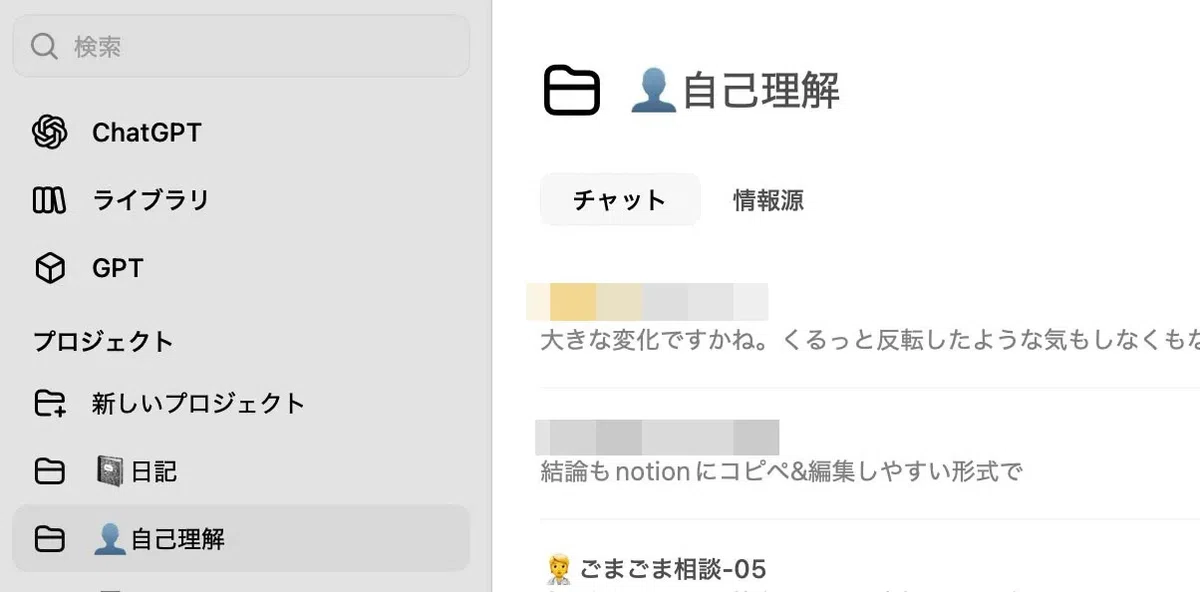Select the GPT cube icon
Image resolution: width=1200 pixels, height=592 pixels.
coord(49,268)
